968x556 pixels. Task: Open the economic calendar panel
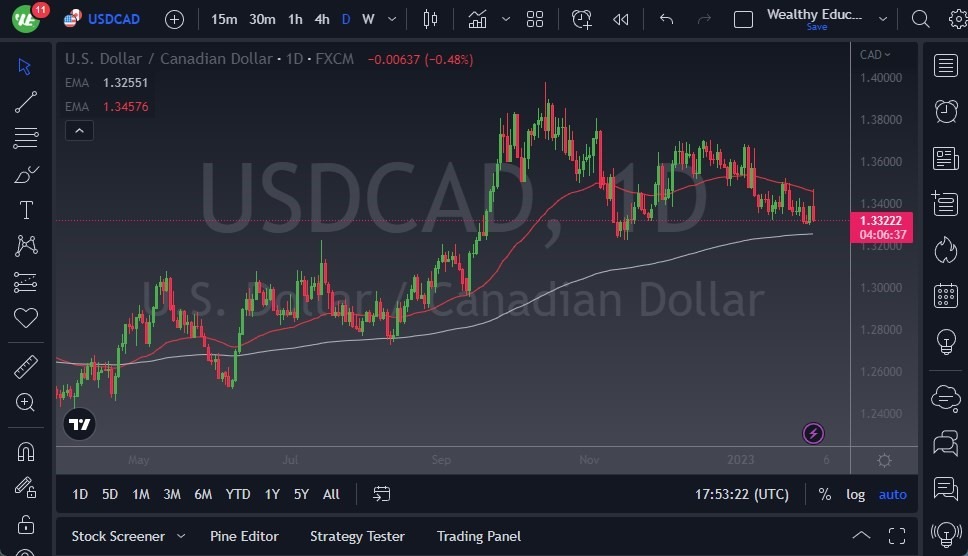click(946, 296)
